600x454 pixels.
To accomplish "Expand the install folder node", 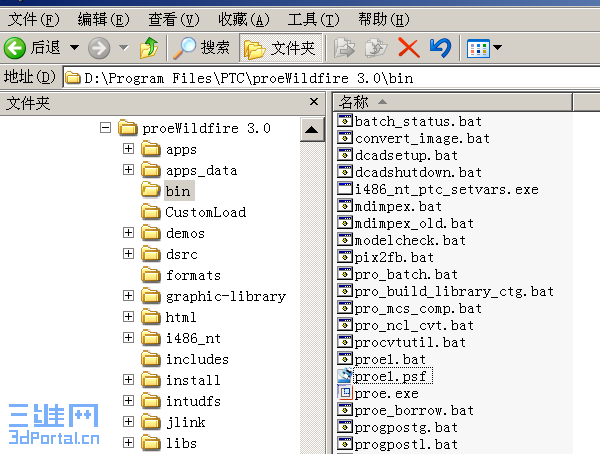I will pyautogui.click(x=129, y=379).
